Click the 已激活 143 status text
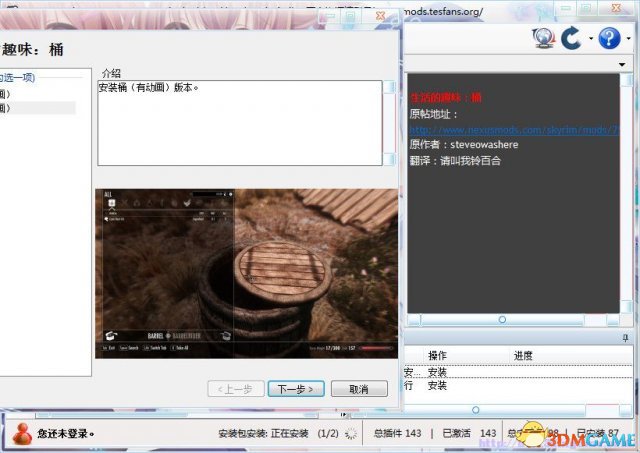Screen dimensions: 640x453 click(469, 433)
